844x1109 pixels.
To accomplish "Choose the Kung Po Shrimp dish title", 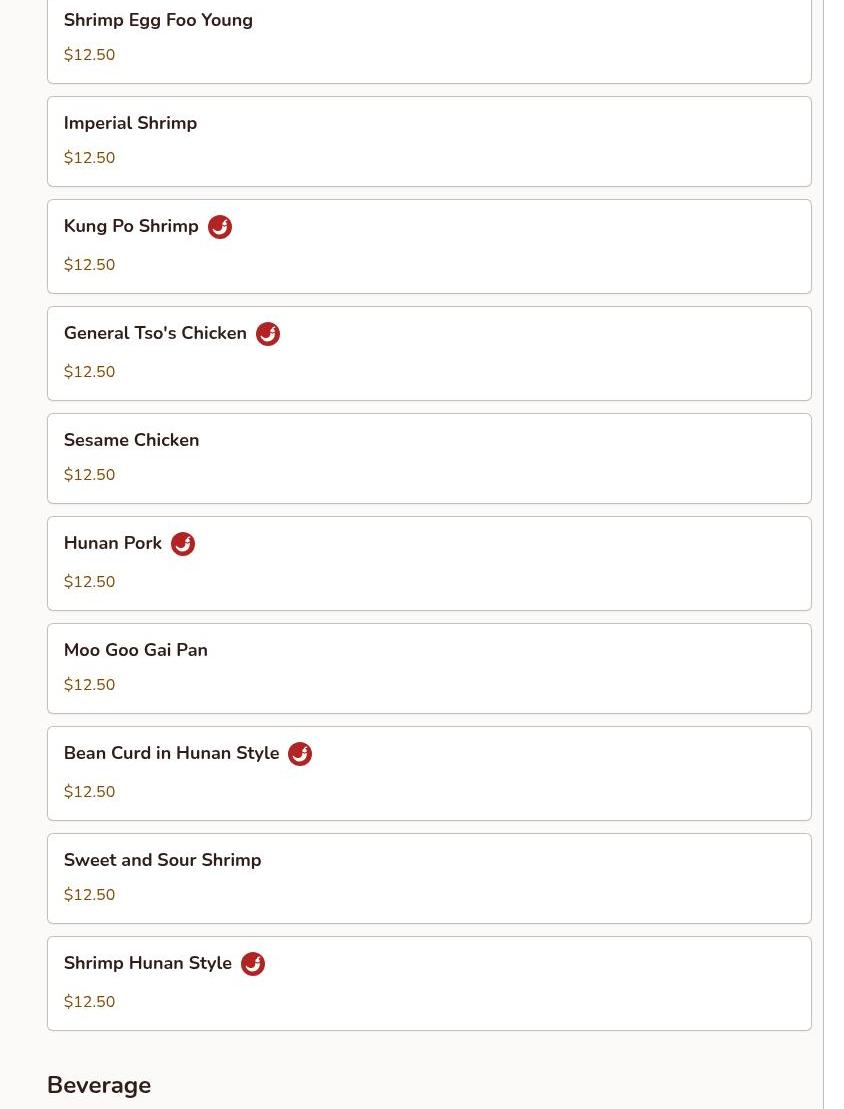I will [131, 226].
